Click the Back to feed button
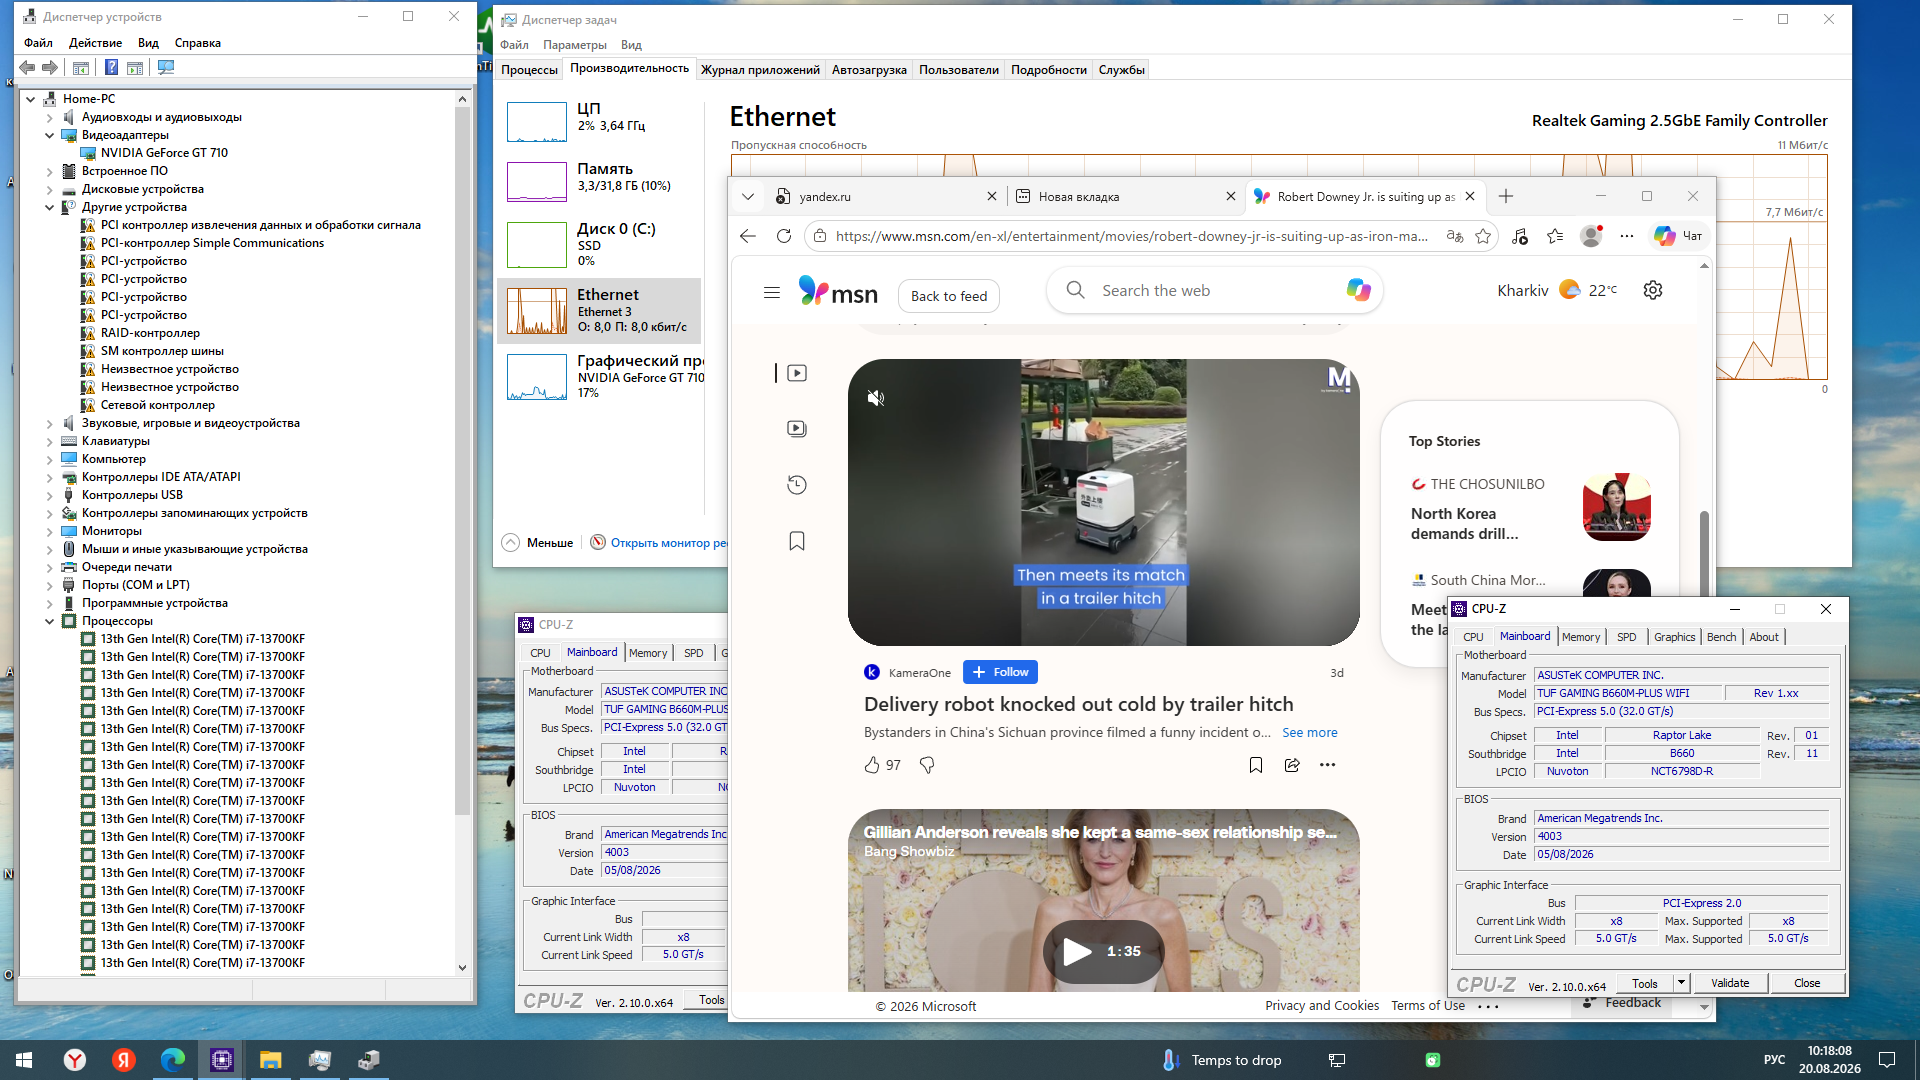Image resolution: width=1920 pixels, height=1080 pixels. click(x=949, y=296)
